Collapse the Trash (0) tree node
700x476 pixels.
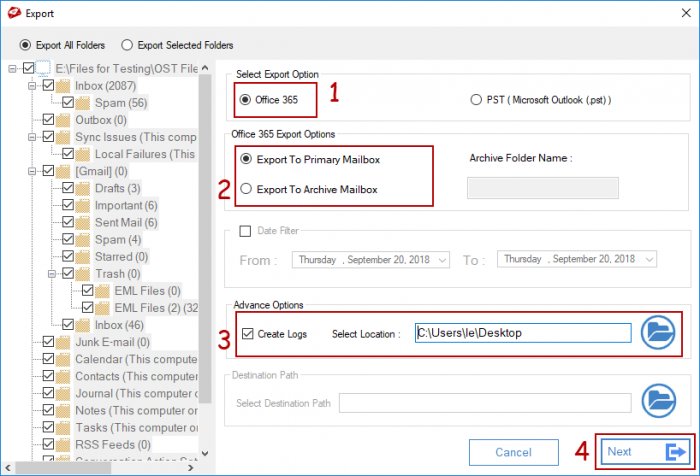pyautogui.click(x=52, y=273)
